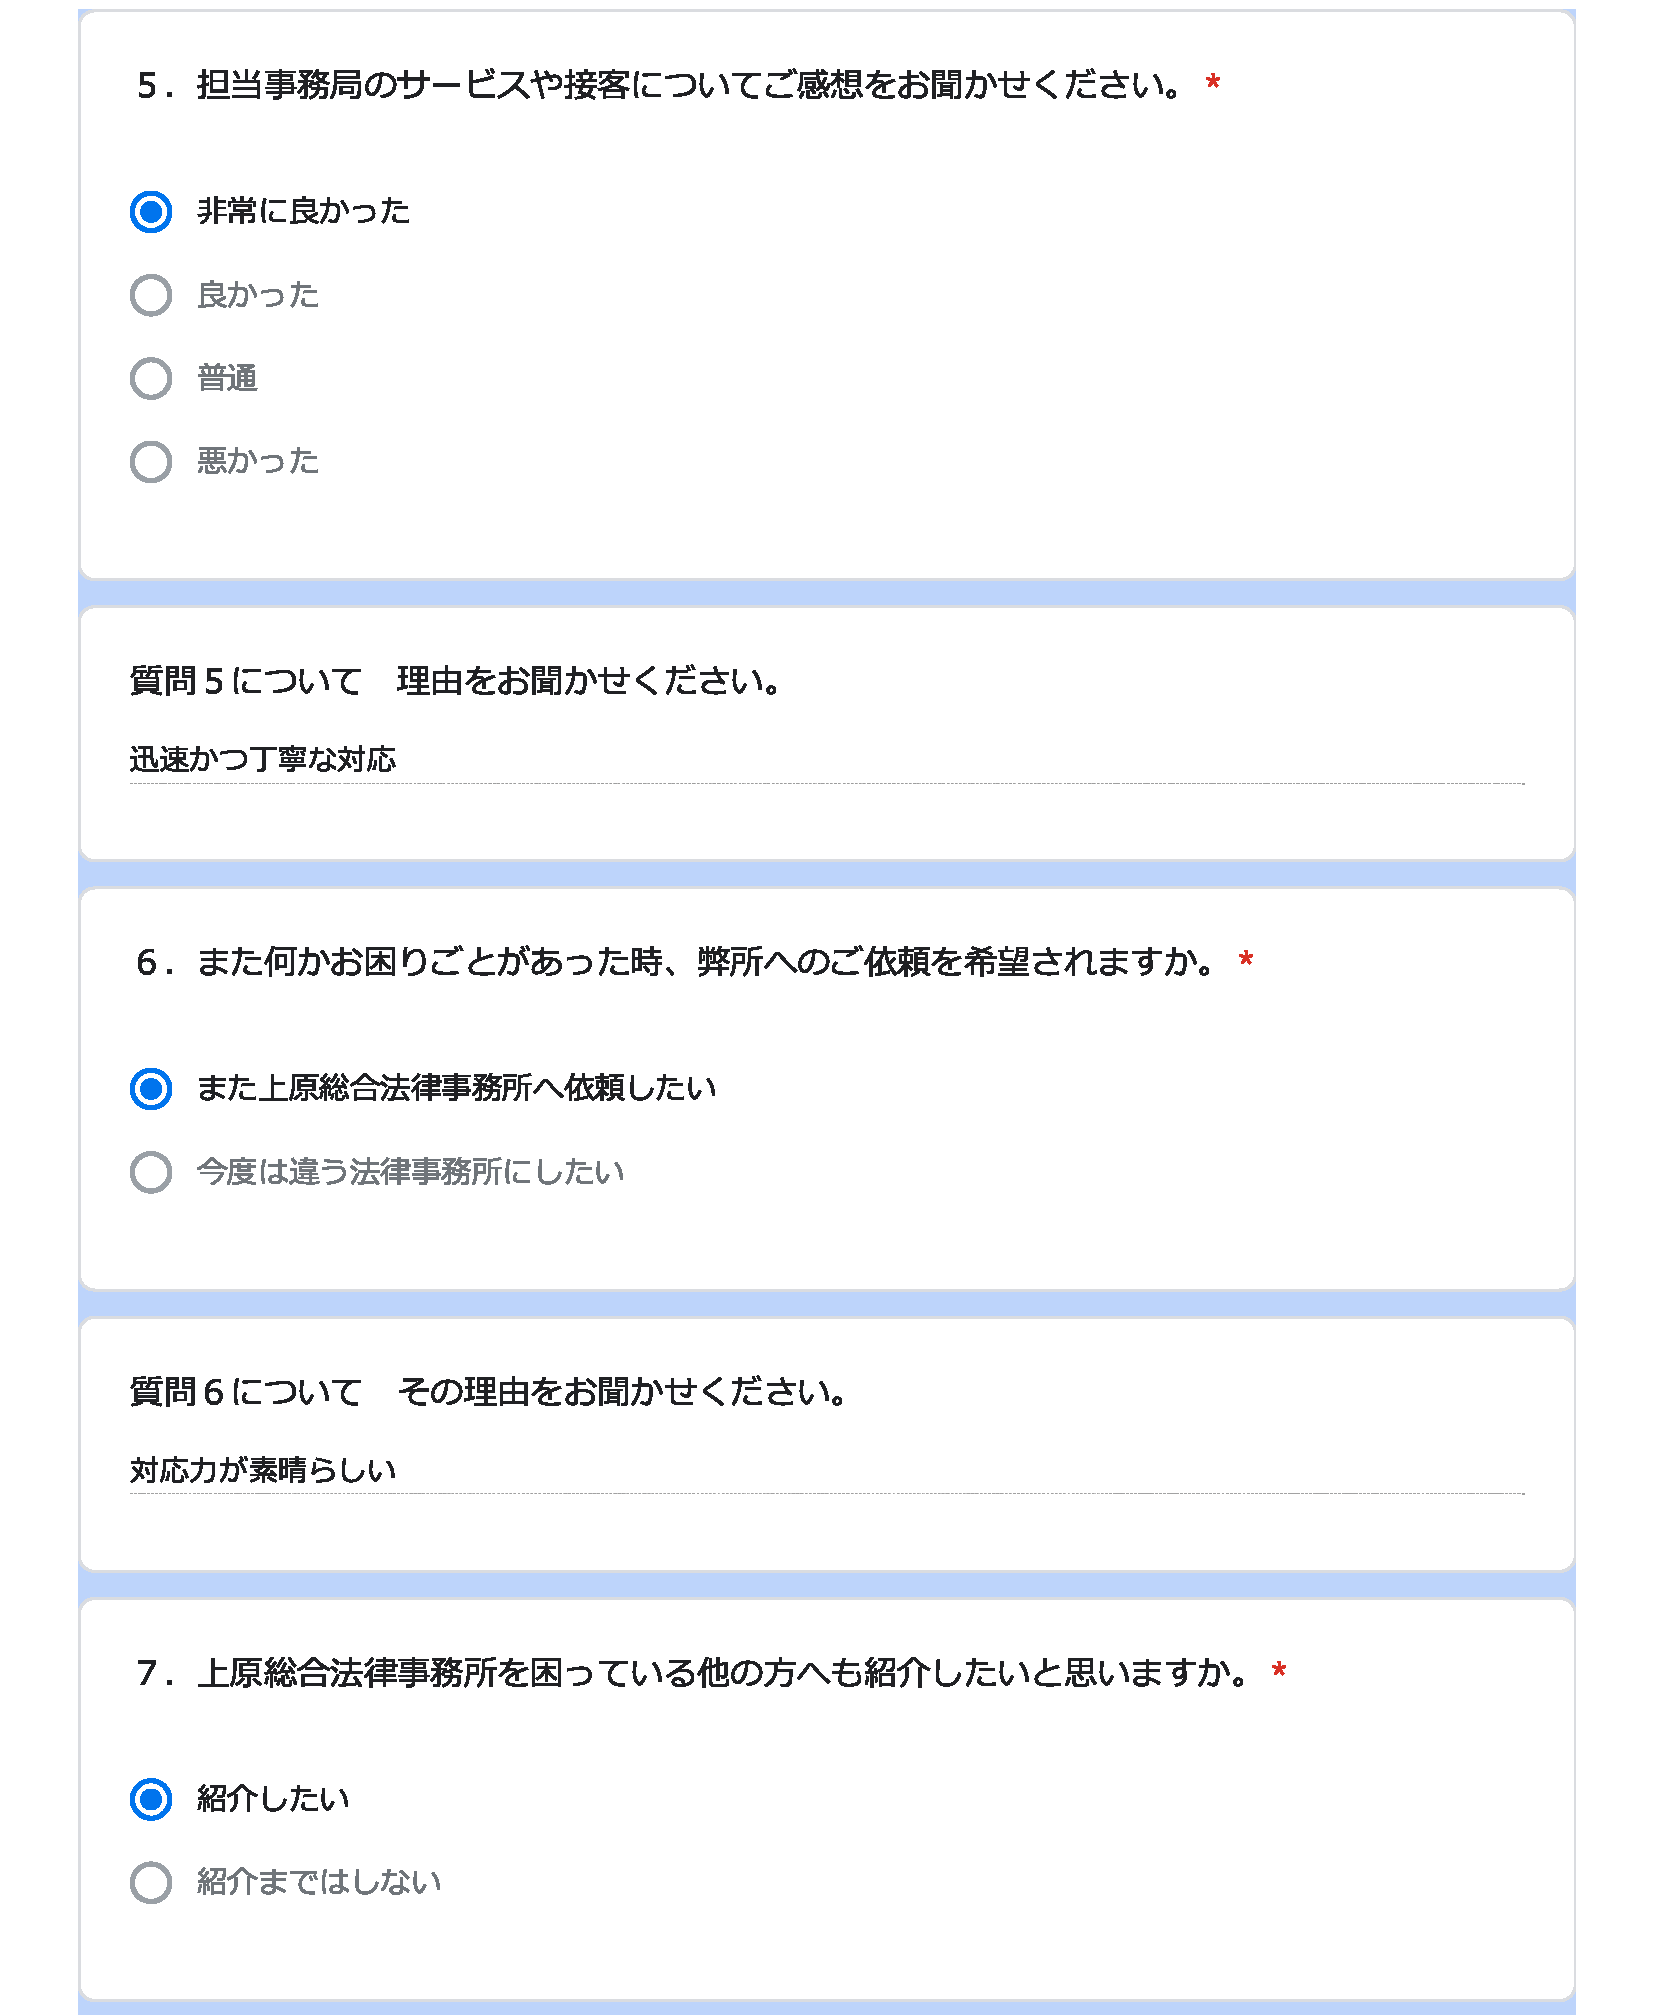Select the radio circle beside 普通
Screen dimensions: 1654x2015
pyautogui.click(x=151, y=378)
